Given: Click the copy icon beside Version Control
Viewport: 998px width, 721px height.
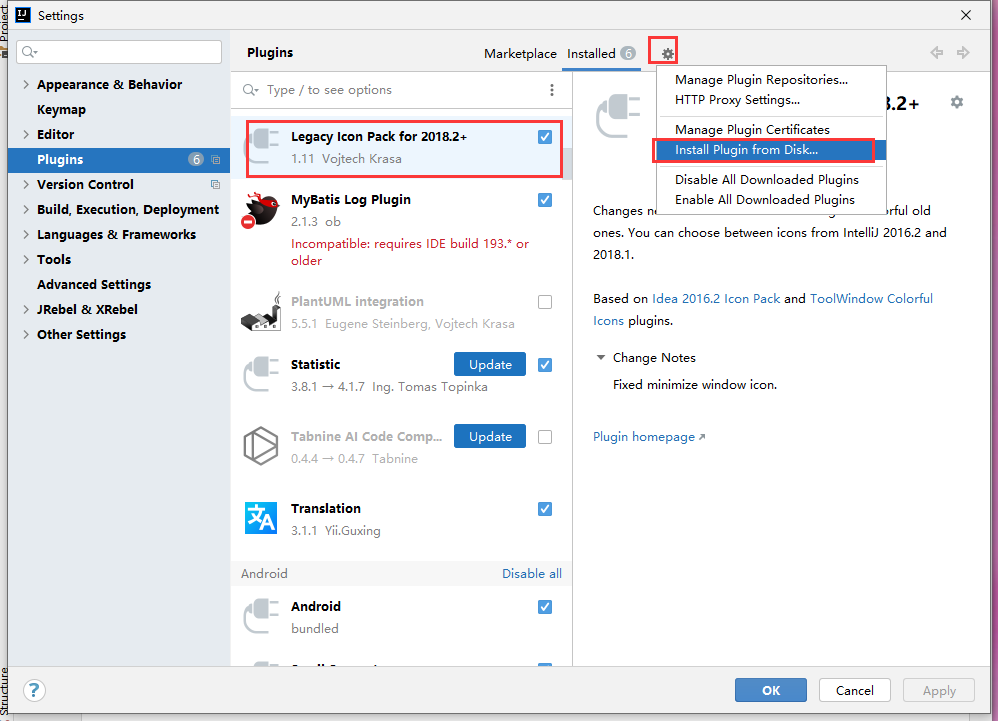Looking at the screenshot, I should (215, 185).
